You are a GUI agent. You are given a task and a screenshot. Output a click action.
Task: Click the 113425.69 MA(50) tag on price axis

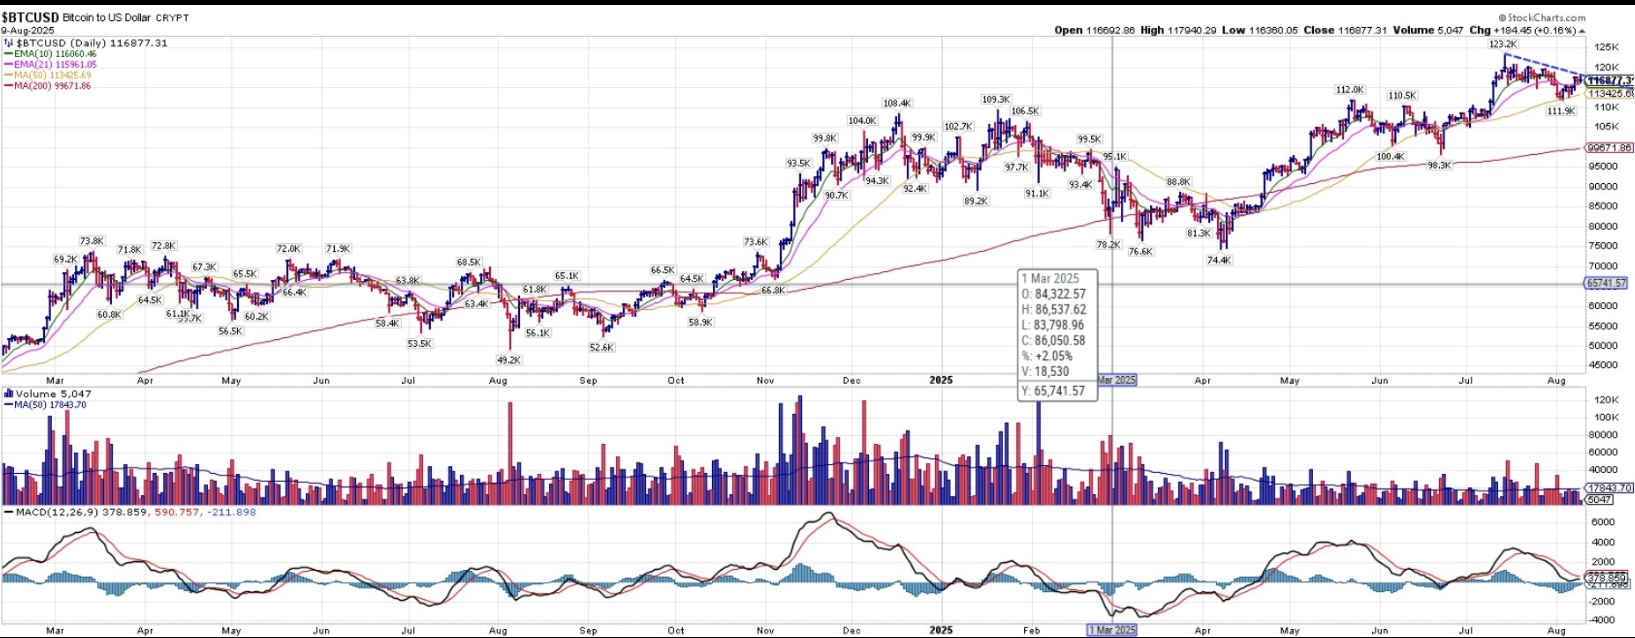(x=1610, y=94)
